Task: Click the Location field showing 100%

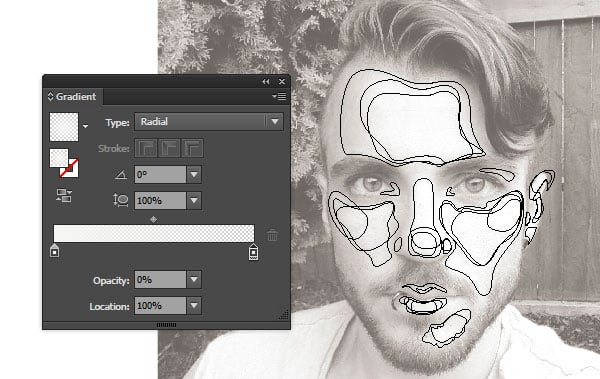Action: pos(160,305)
